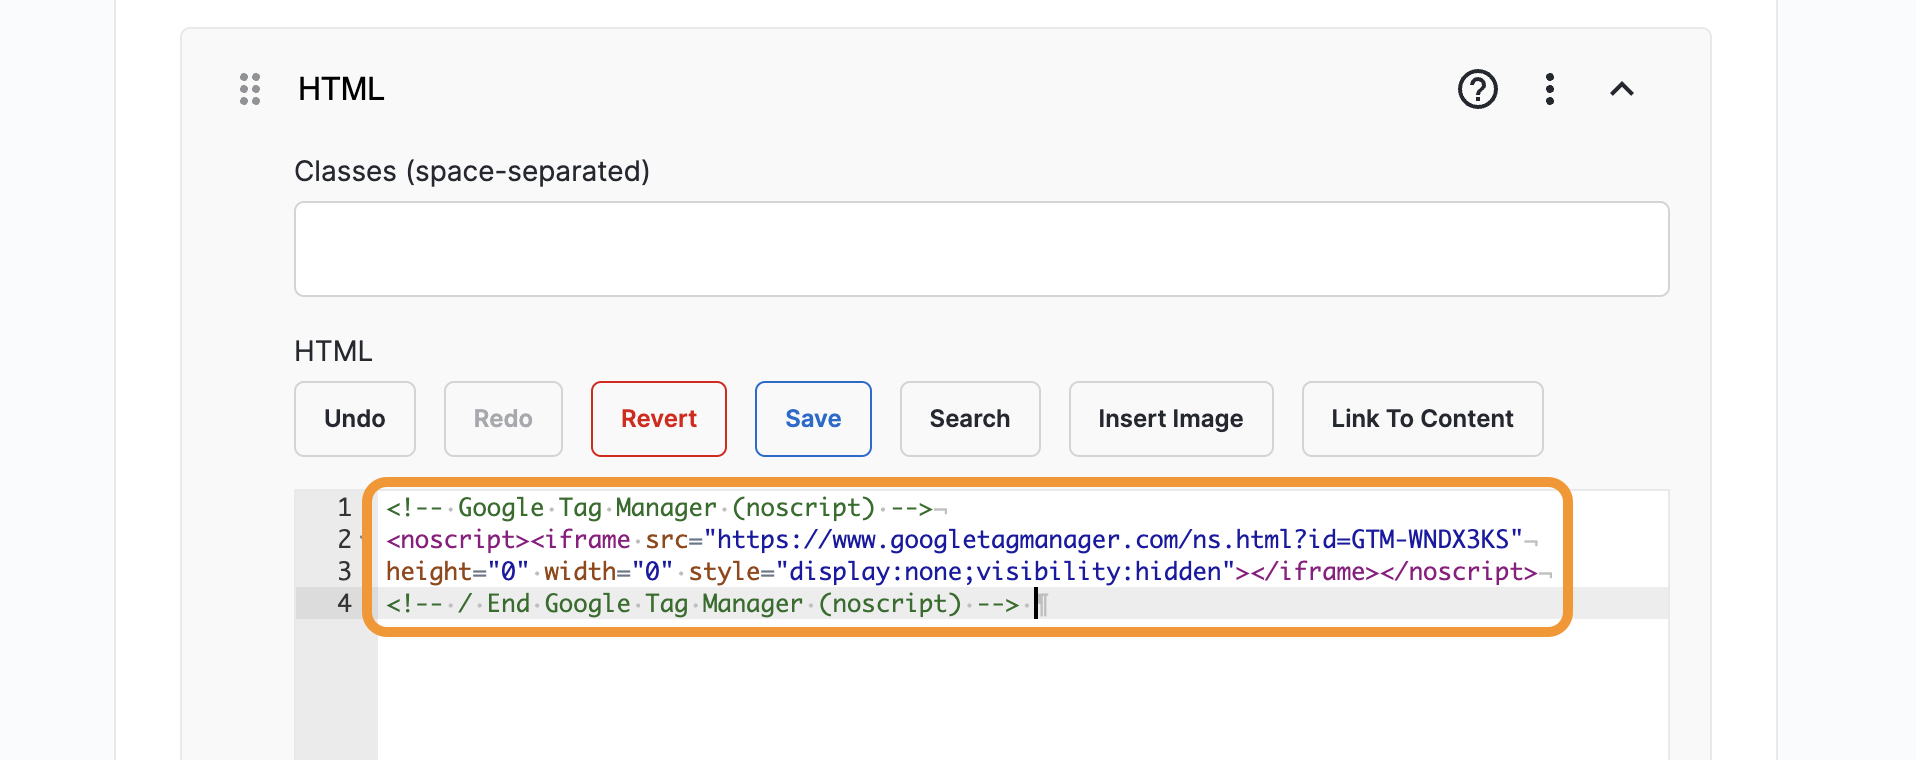Screen dimensions: 1916x760
Task: Click the Insert Image button
Action: pos(1170,419)
